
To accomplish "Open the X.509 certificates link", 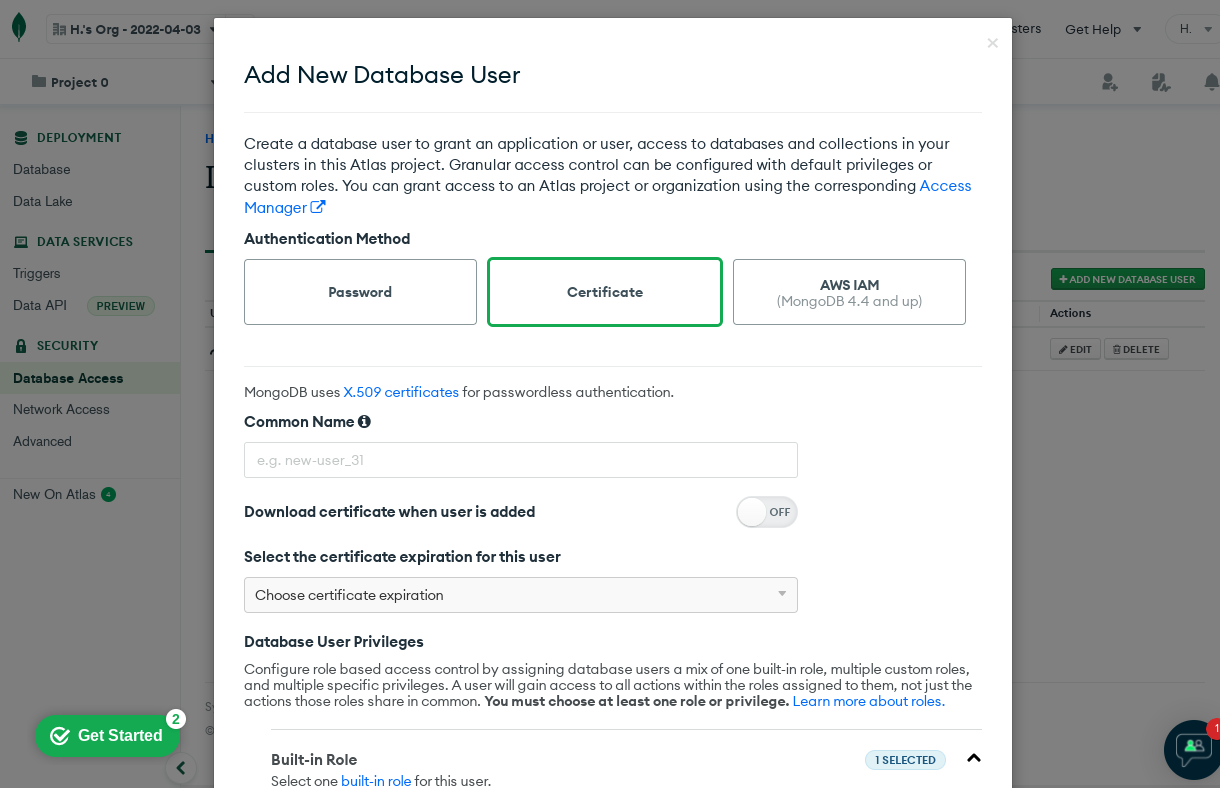I will click(401, 392).
